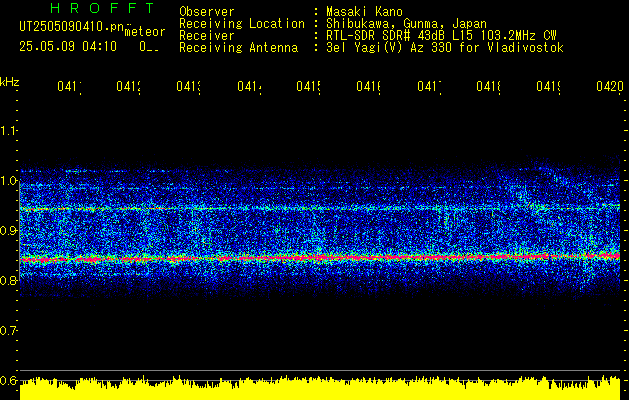Click the red carrier line in spectrogram
This screenshot has width=629, height=400.
coord(320,258)
